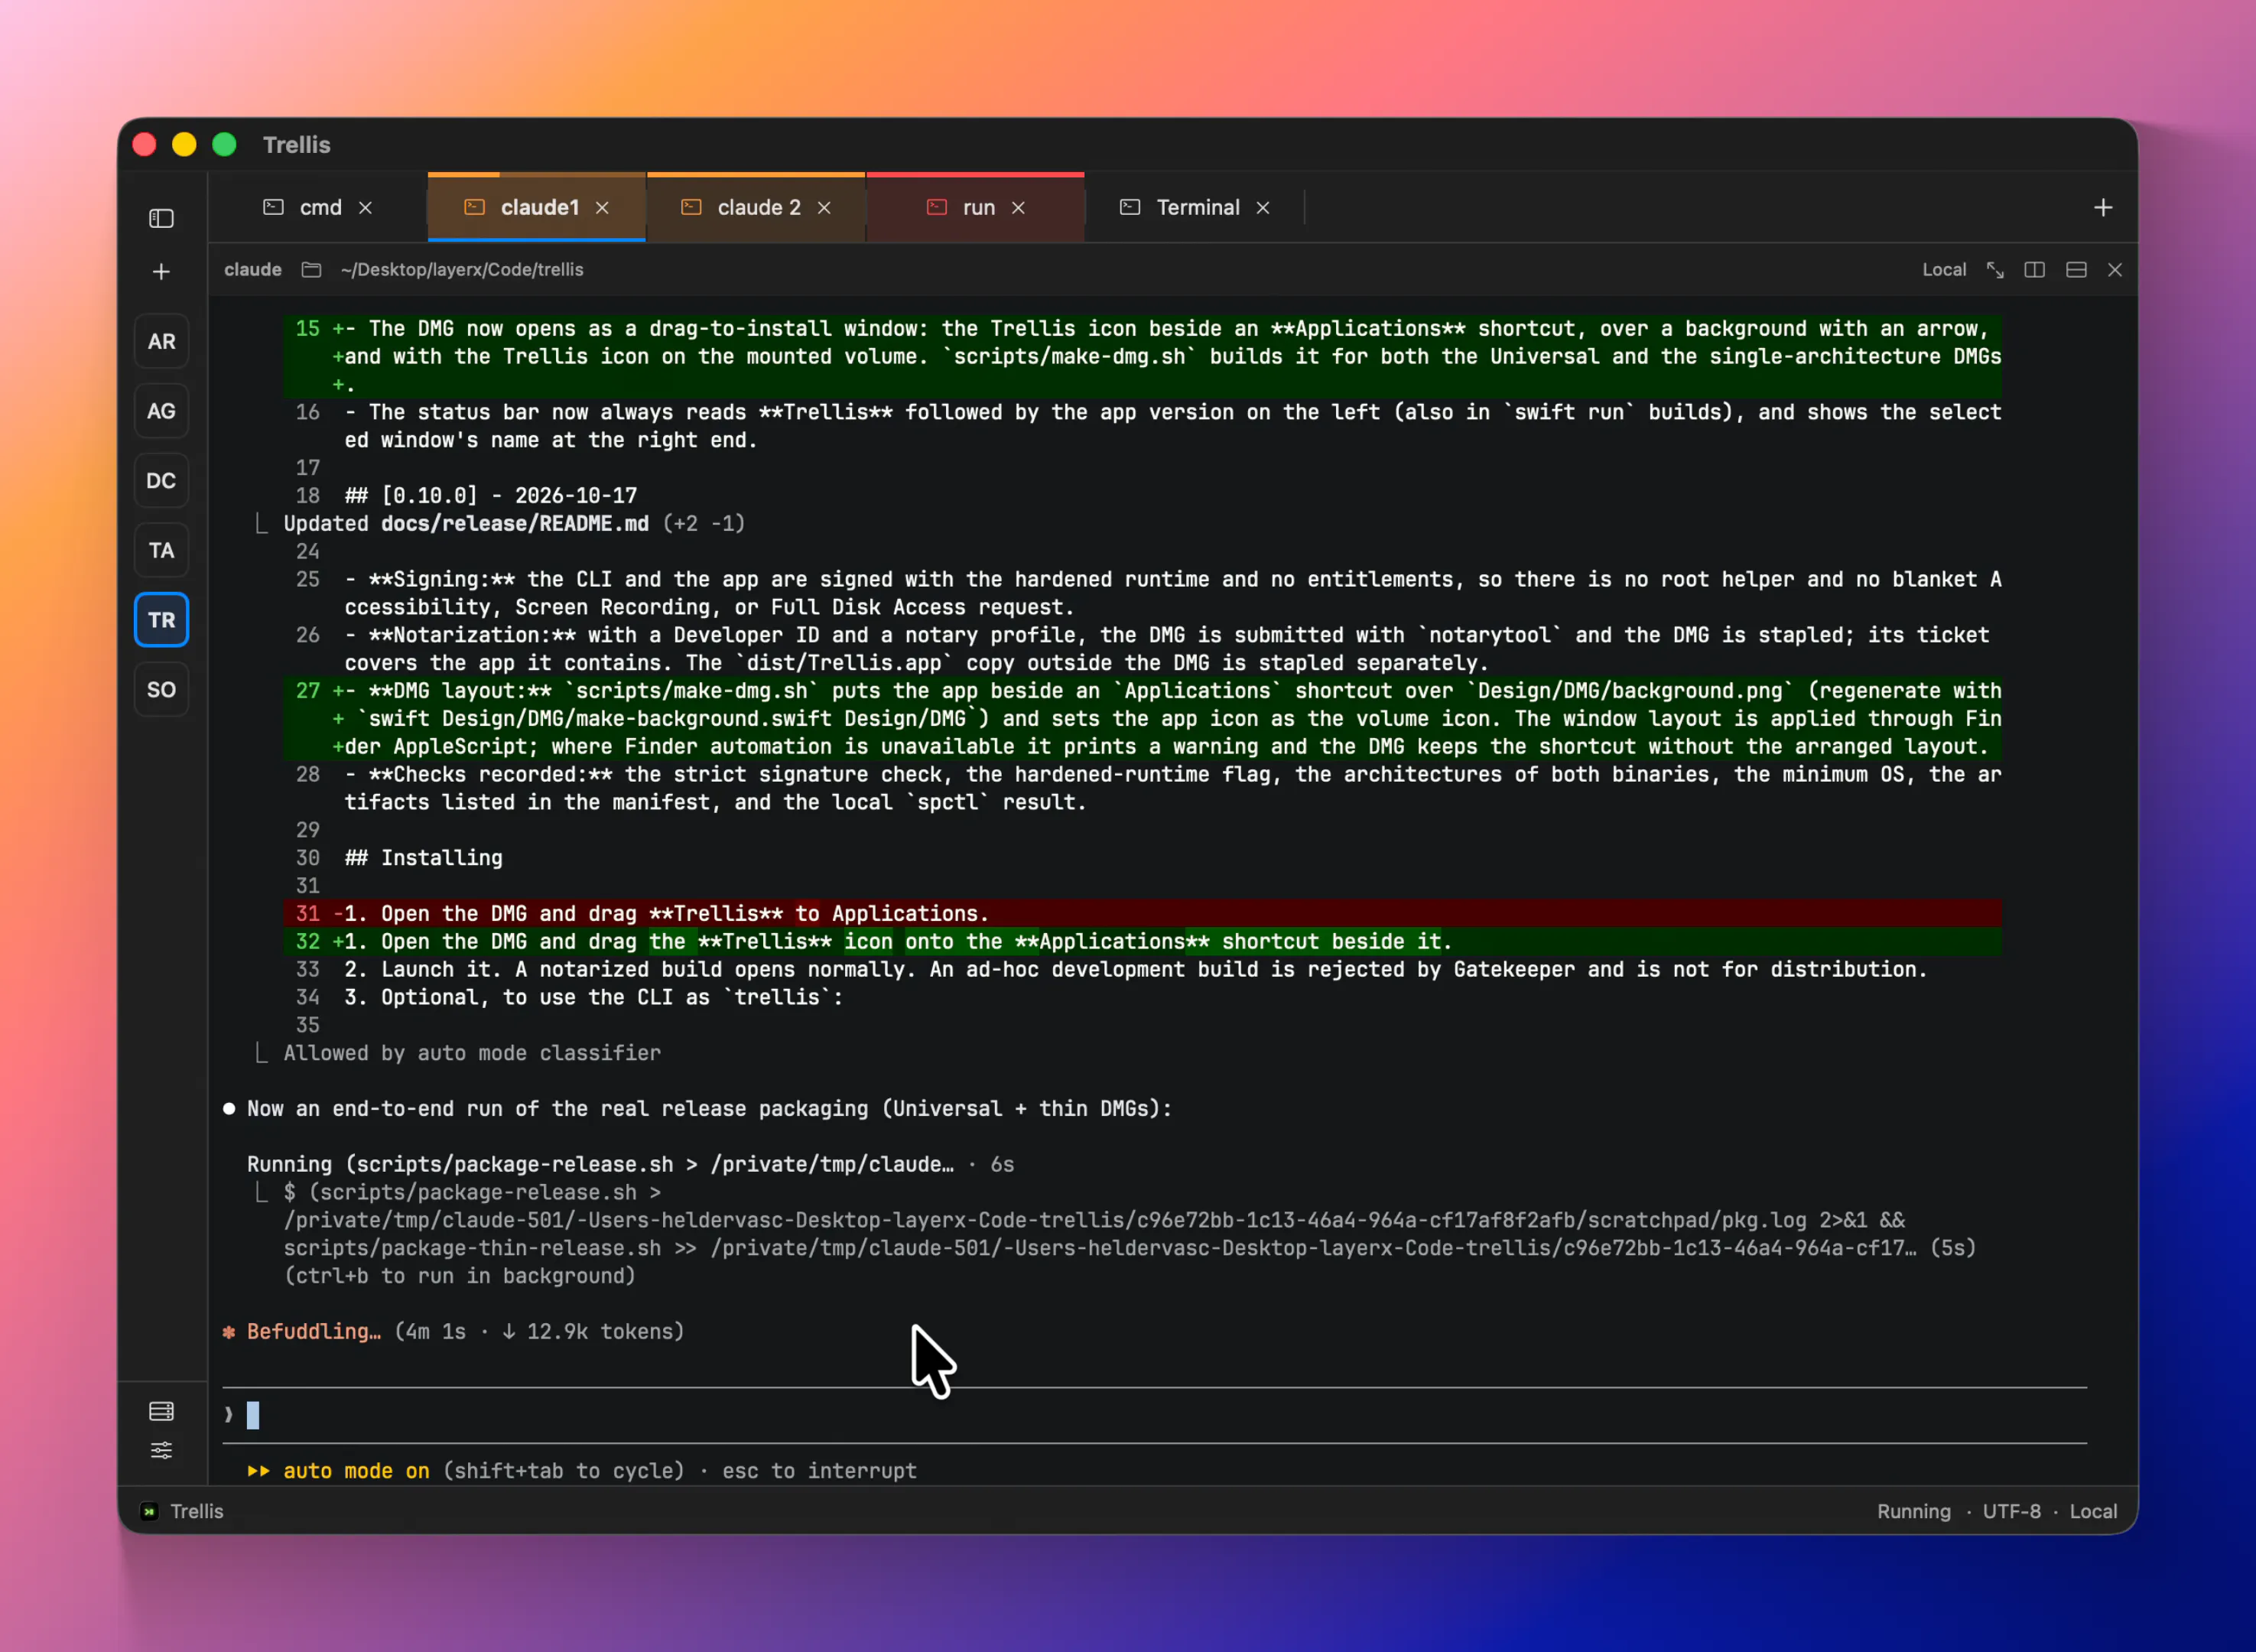Close the claude 2 tab
Screen dimensions: 2256x1652
click(824, 207)
